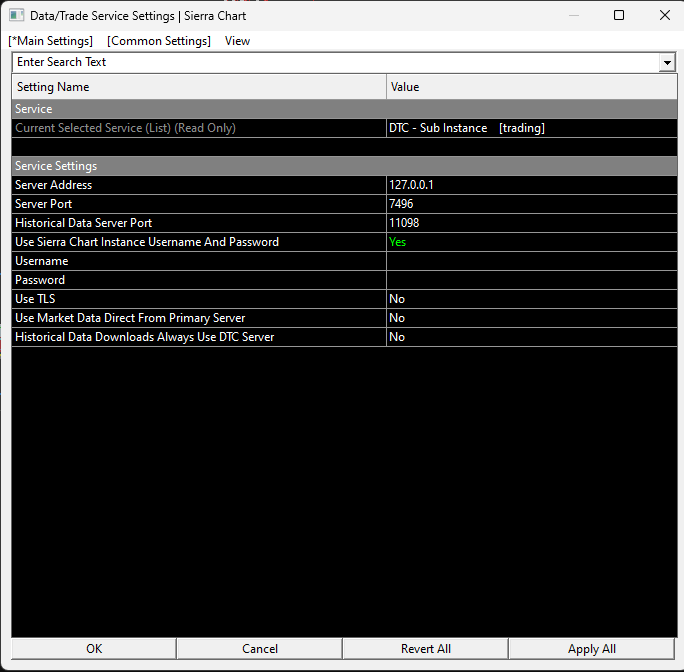Select the Current Selected Service (List) label
The height and width of the screenshot is (672, 684).
pos(125,128)
